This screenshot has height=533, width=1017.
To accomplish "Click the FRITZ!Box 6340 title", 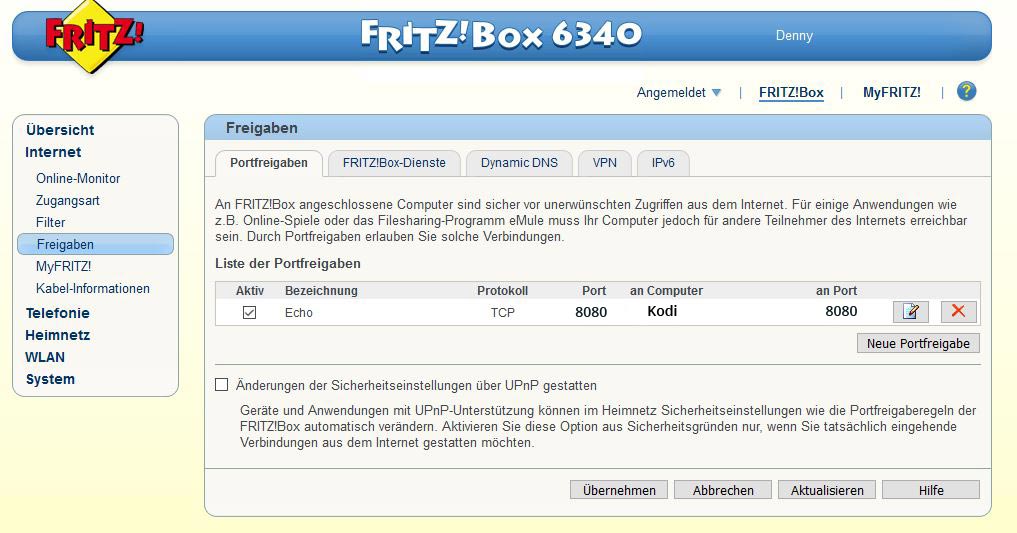I will click(501, 34).
